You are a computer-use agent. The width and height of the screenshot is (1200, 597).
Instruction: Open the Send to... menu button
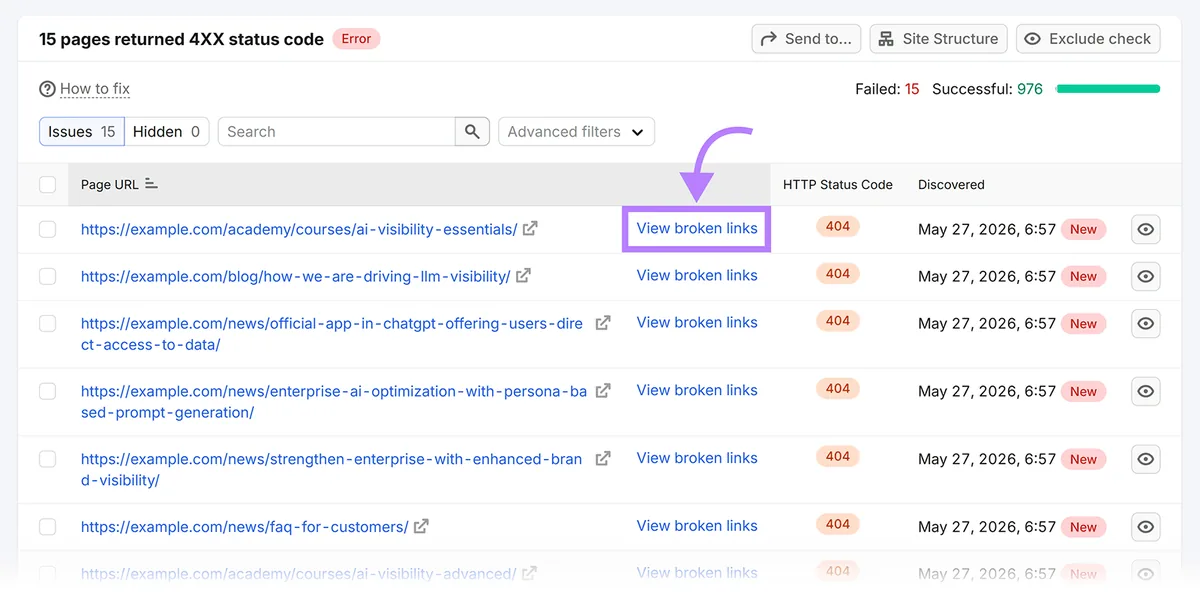pyautogui.click(x=806, y=39)
